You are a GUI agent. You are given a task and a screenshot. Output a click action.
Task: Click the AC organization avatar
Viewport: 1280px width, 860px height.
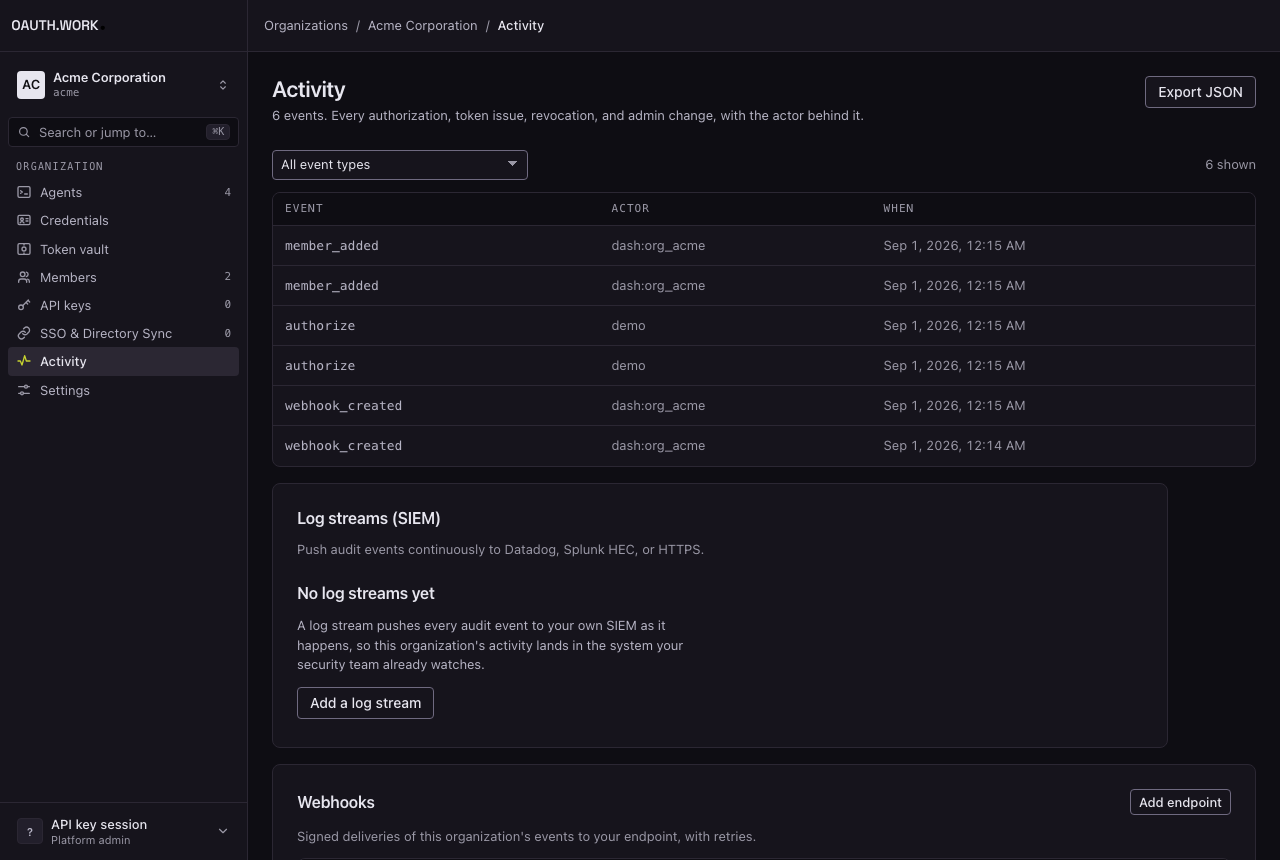[x=31, y=85]
